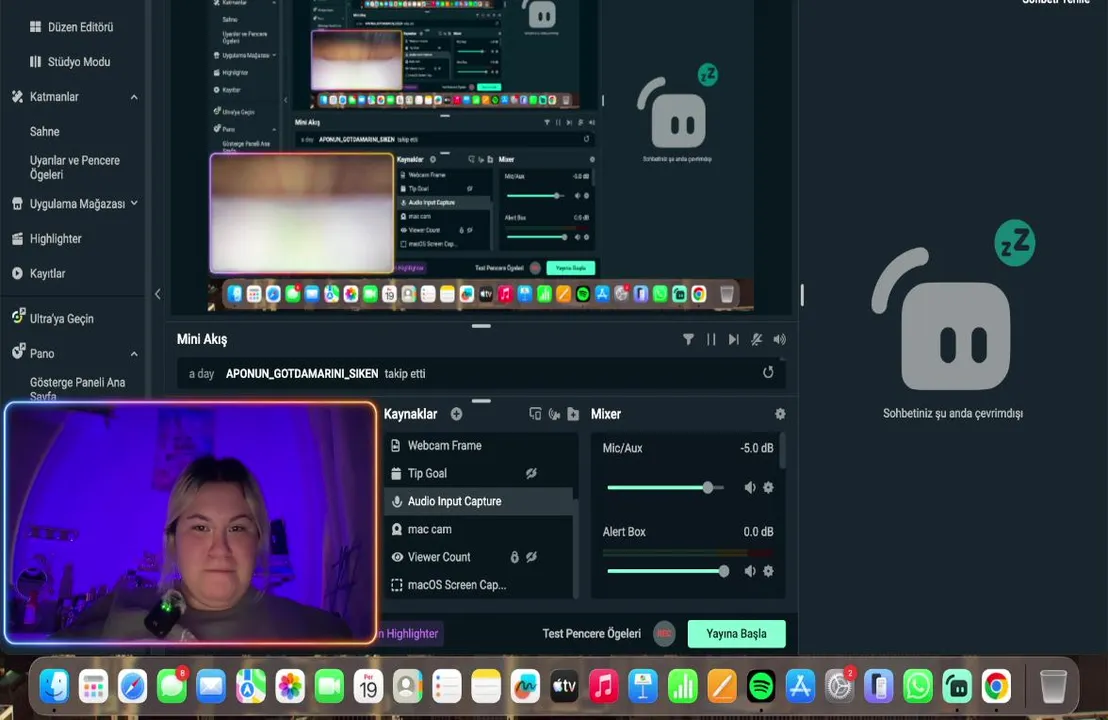Mute the Alert Box channel
The width and height of the screenshot is (1108, 720).
(x=750, y=571)
